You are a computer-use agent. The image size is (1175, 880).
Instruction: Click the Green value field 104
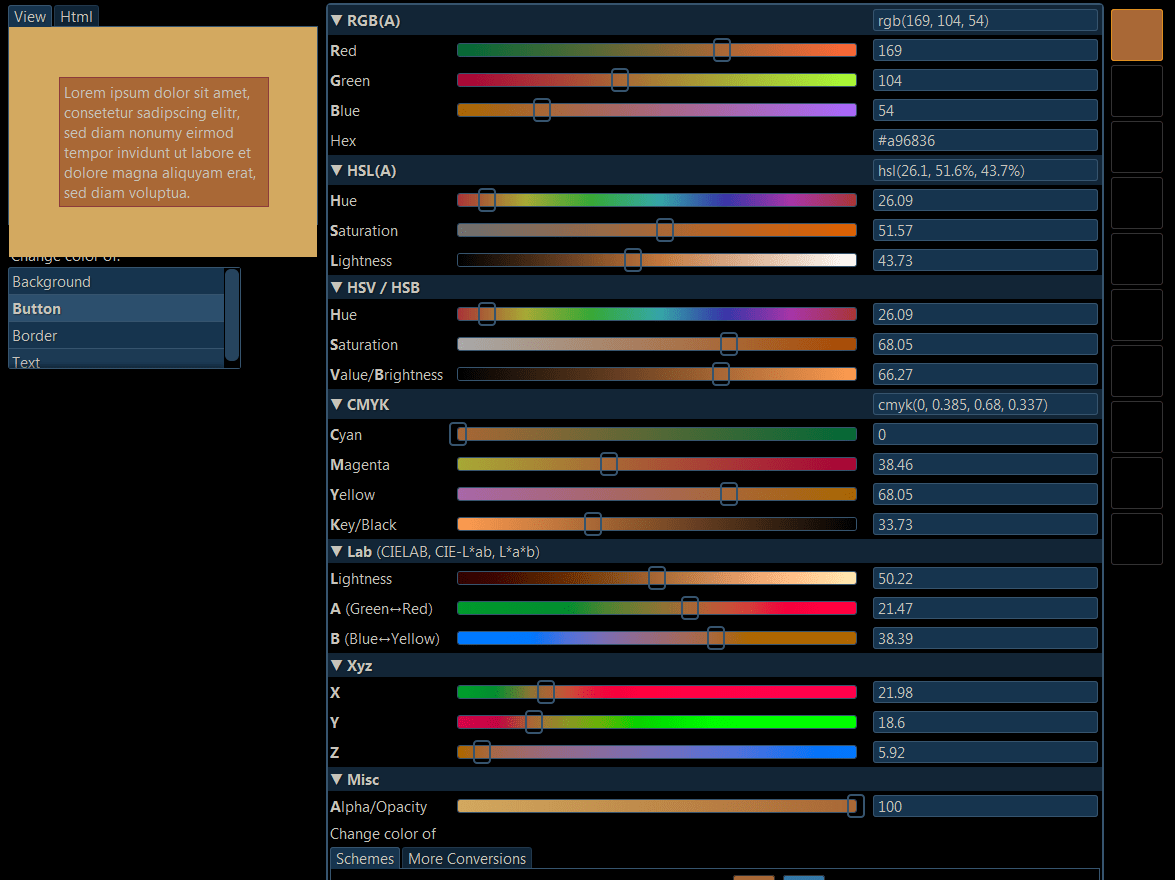coord(985,81)
